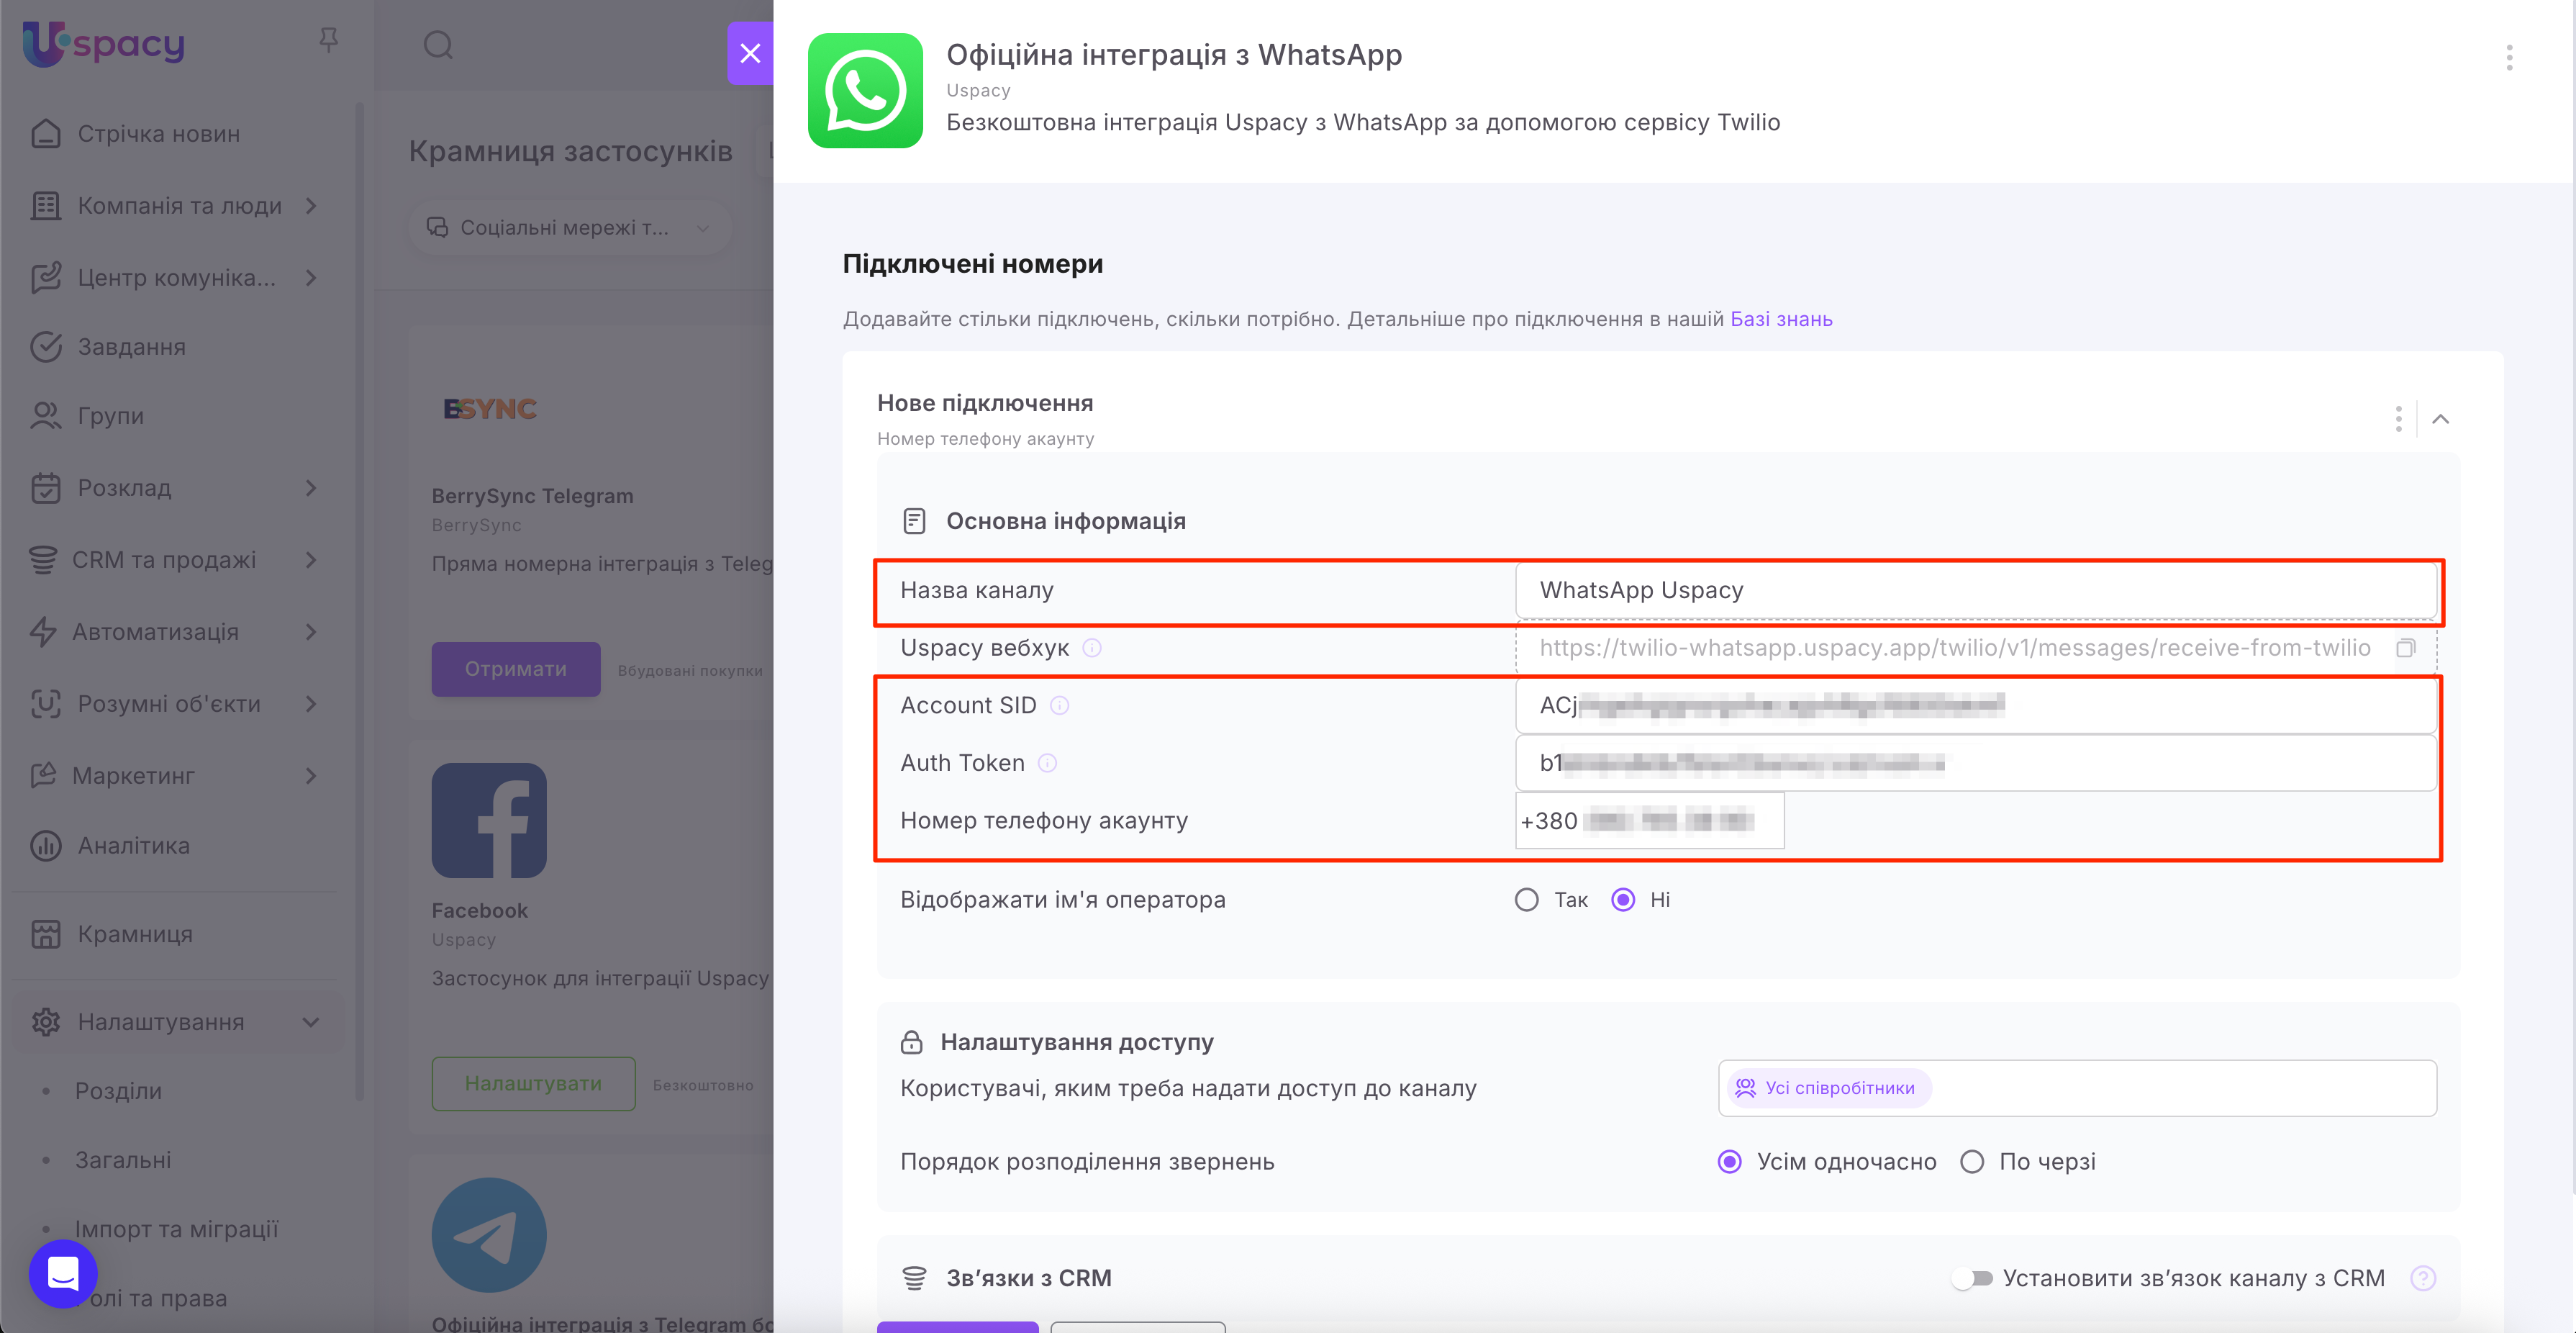Viewport: 2576px width, 1333px height.
Task: Select 'Так' for displaying operator name
Action: coord(1526,900)
